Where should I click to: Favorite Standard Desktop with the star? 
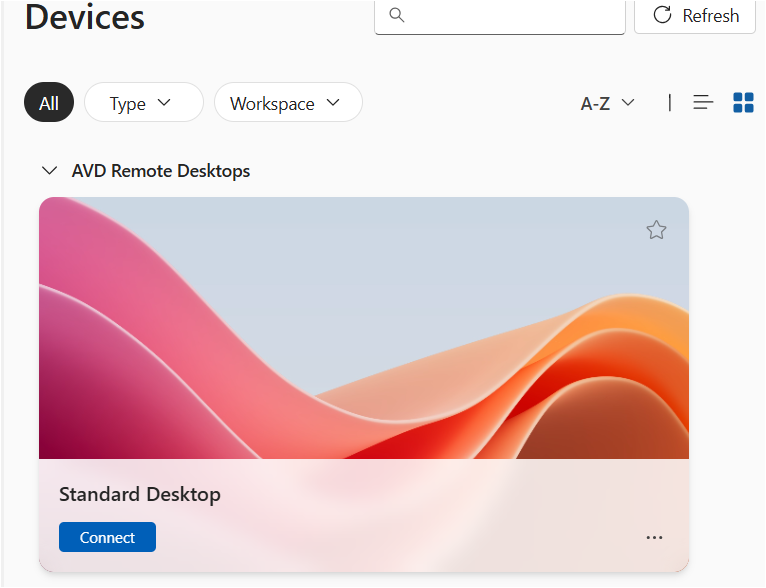[656, 230]
